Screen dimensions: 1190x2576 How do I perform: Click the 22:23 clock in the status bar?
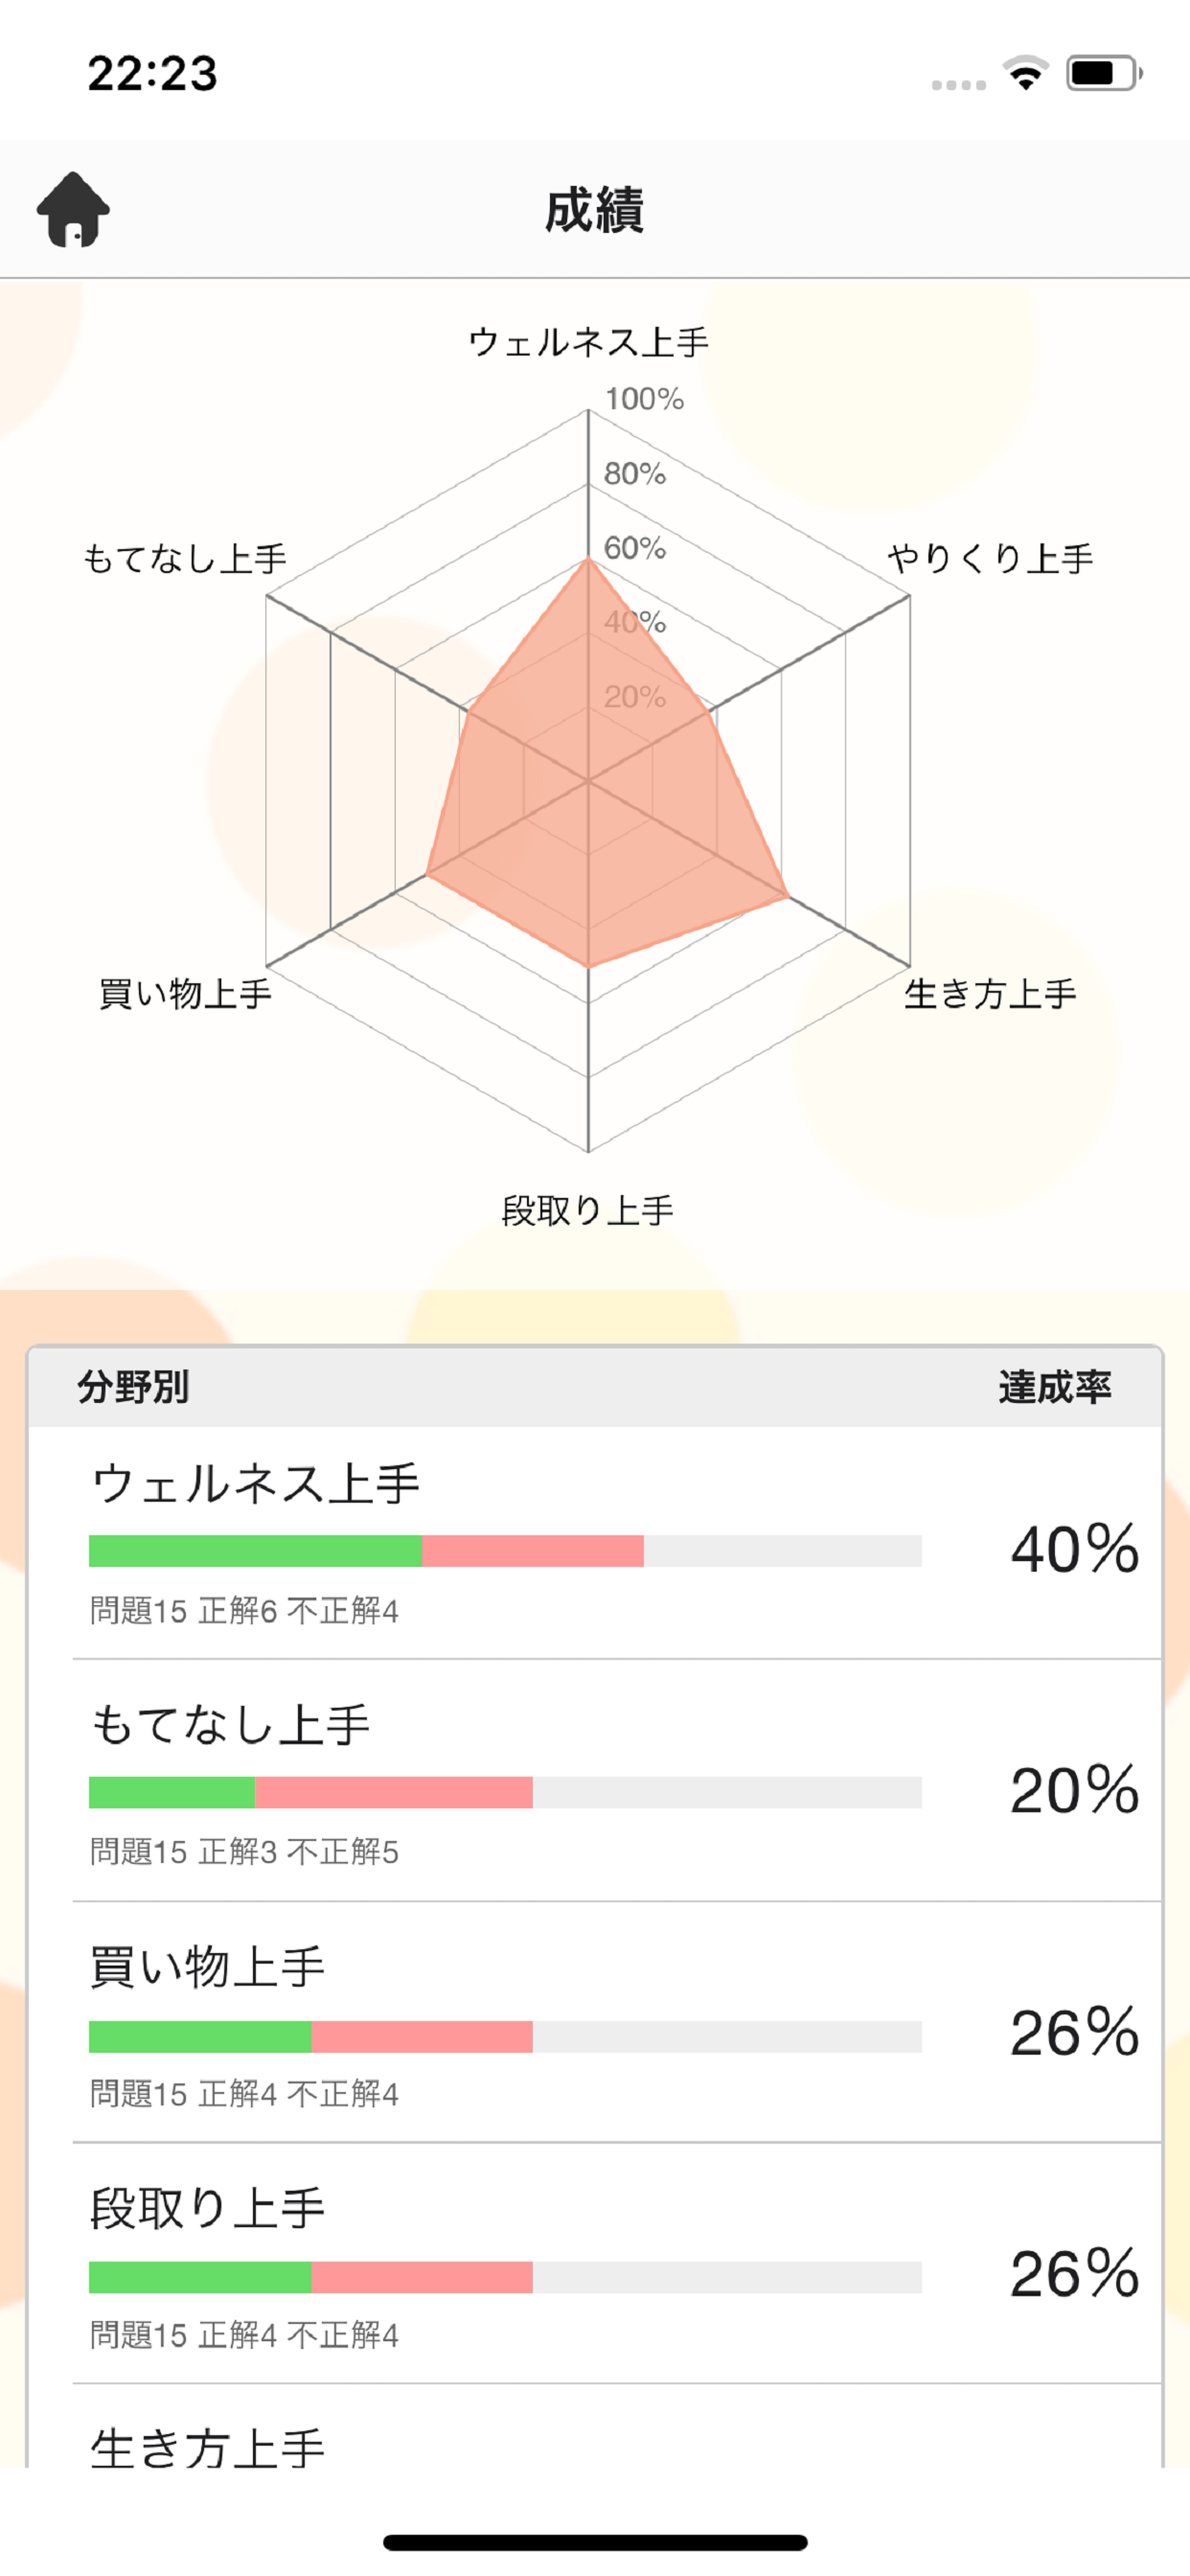coord(152,74)
